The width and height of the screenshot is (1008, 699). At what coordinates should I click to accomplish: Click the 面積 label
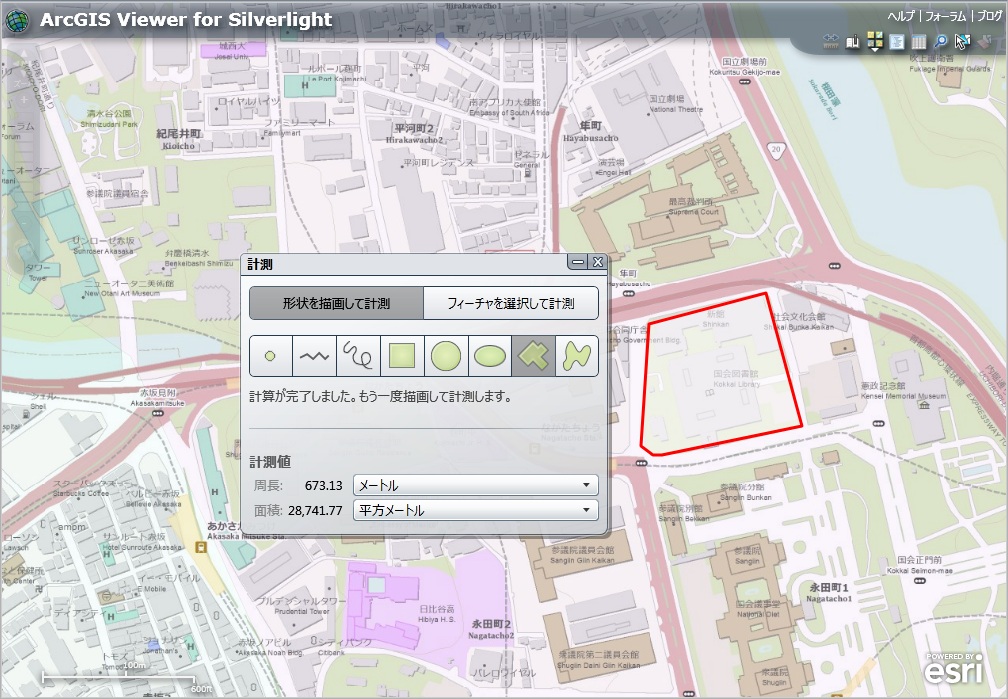(268, 511)
